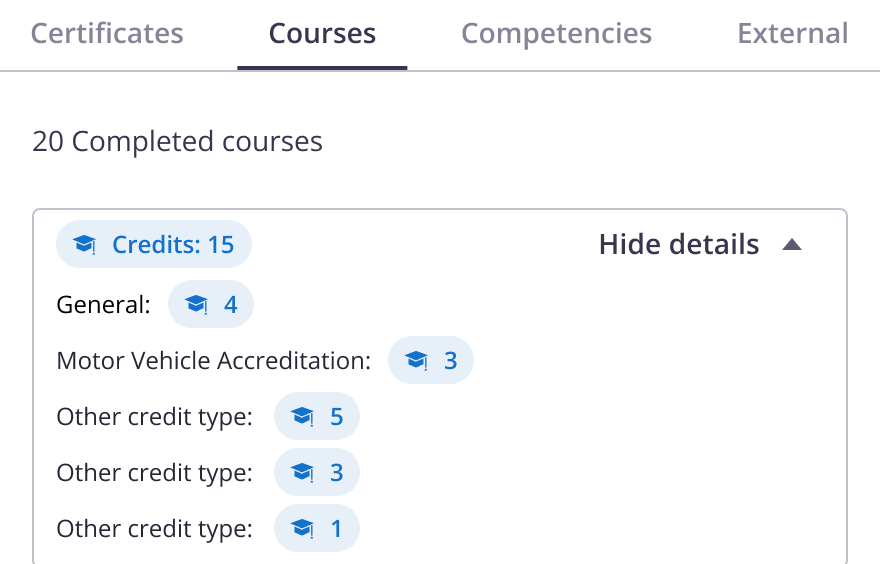This screenshot has height=564, width=880.
Task: Click cap icon next to Motor Vehicle Accreditation
Action: [417, 361]
